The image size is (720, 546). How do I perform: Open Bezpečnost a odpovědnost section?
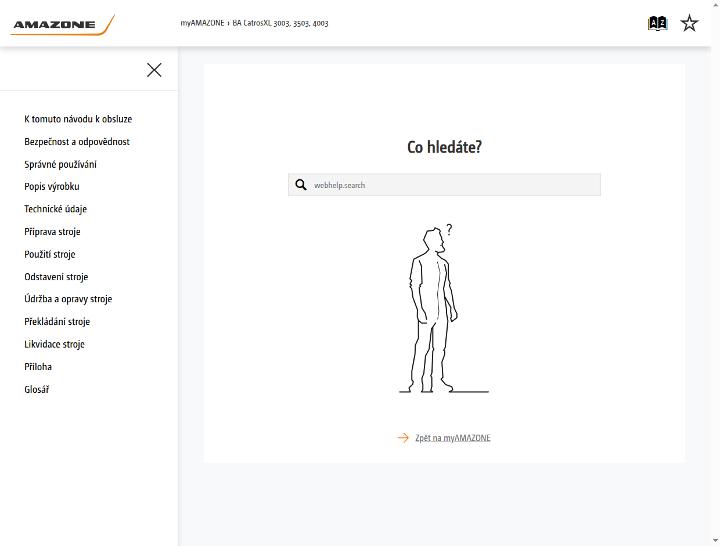[77, 141]
